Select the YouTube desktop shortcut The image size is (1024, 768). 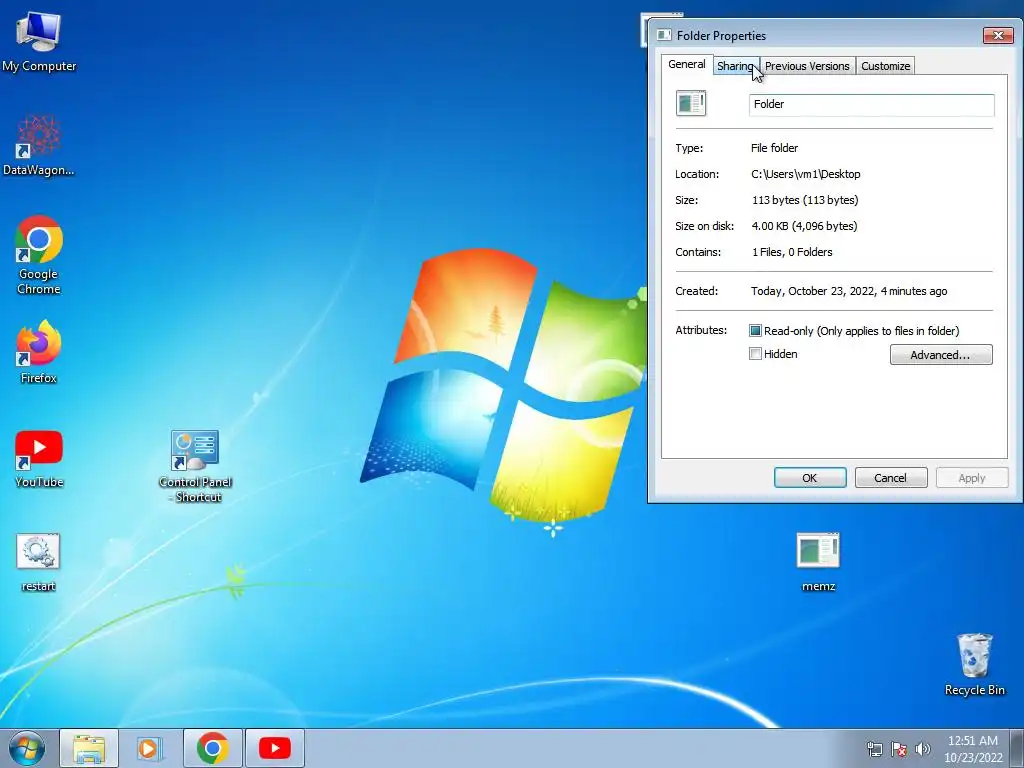39,458
